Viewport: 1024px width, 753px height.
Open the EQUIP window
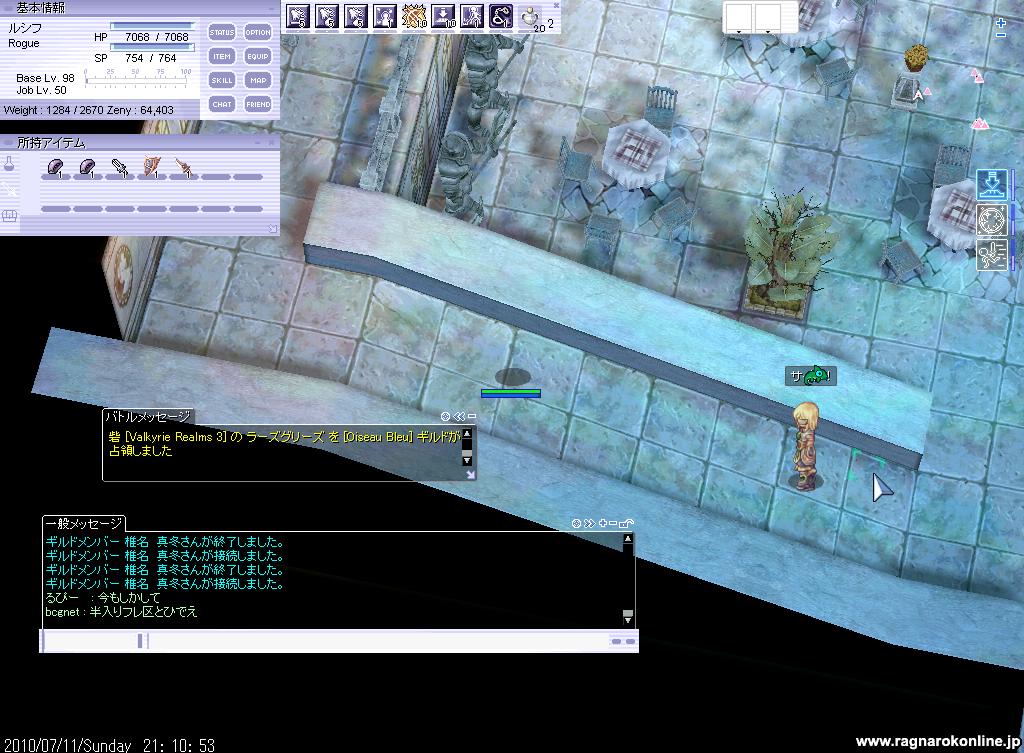(258, 56)
